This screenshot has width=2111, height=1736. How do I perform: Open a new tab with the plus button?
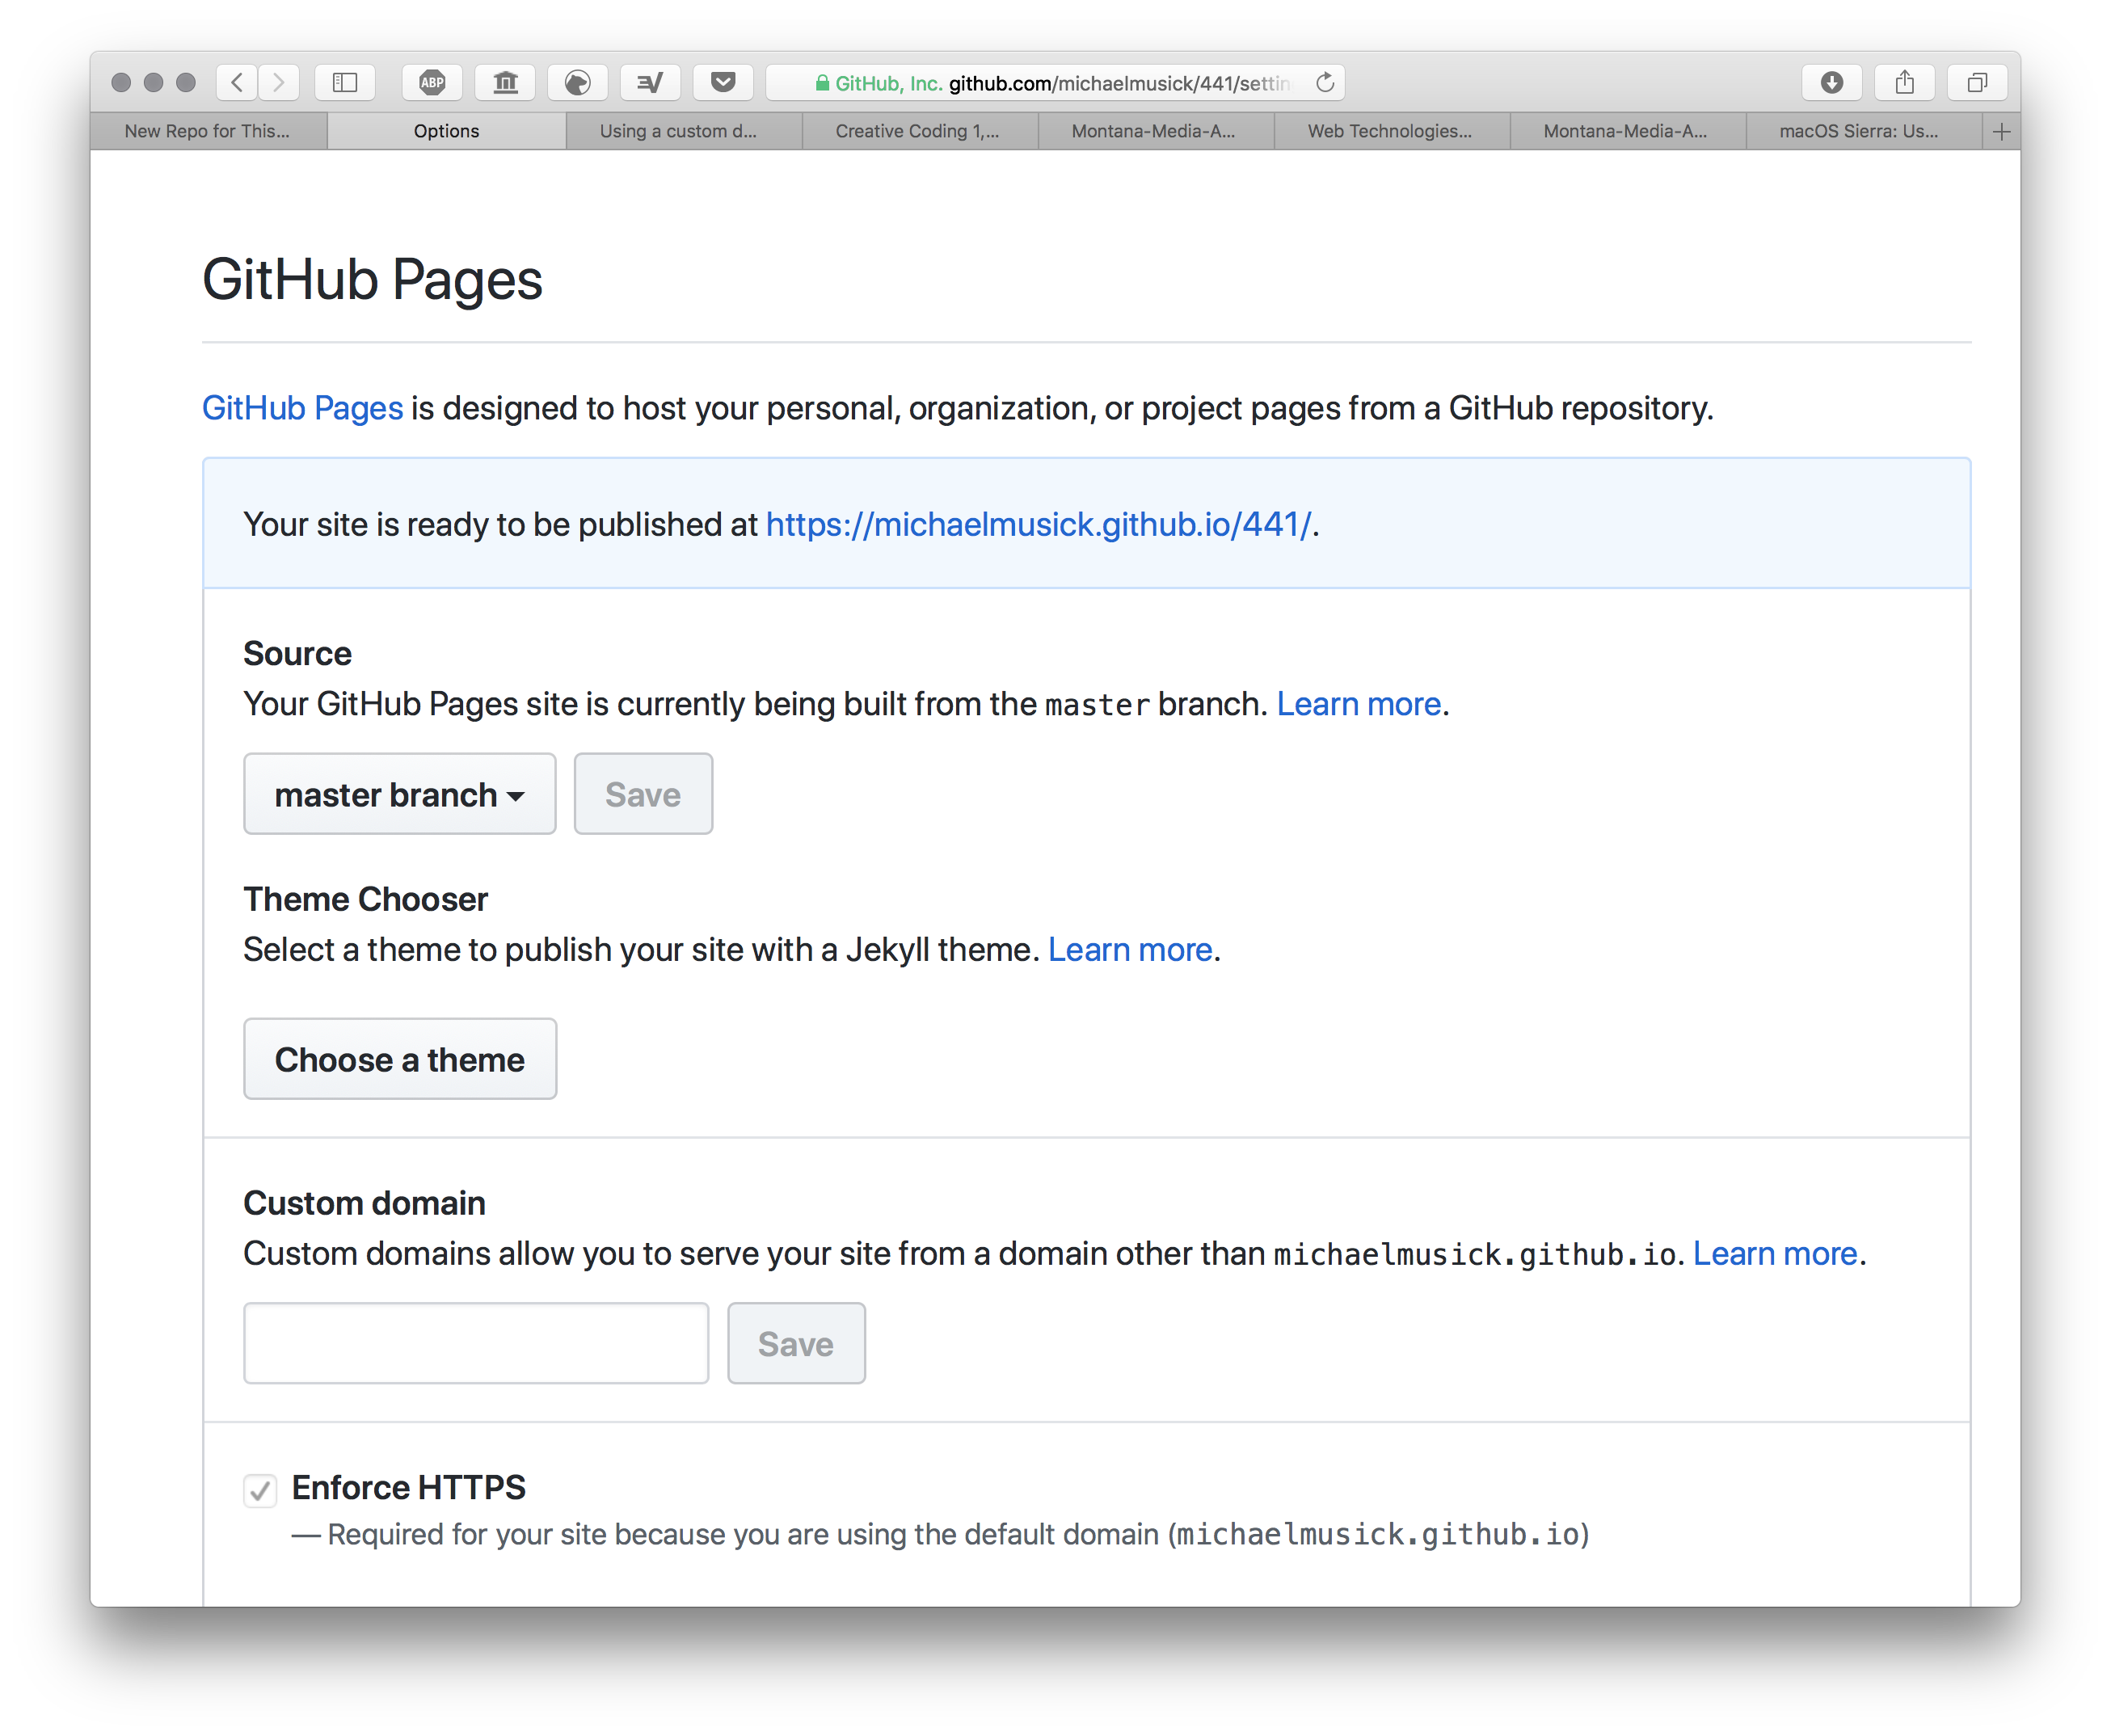click(2001, 131)
